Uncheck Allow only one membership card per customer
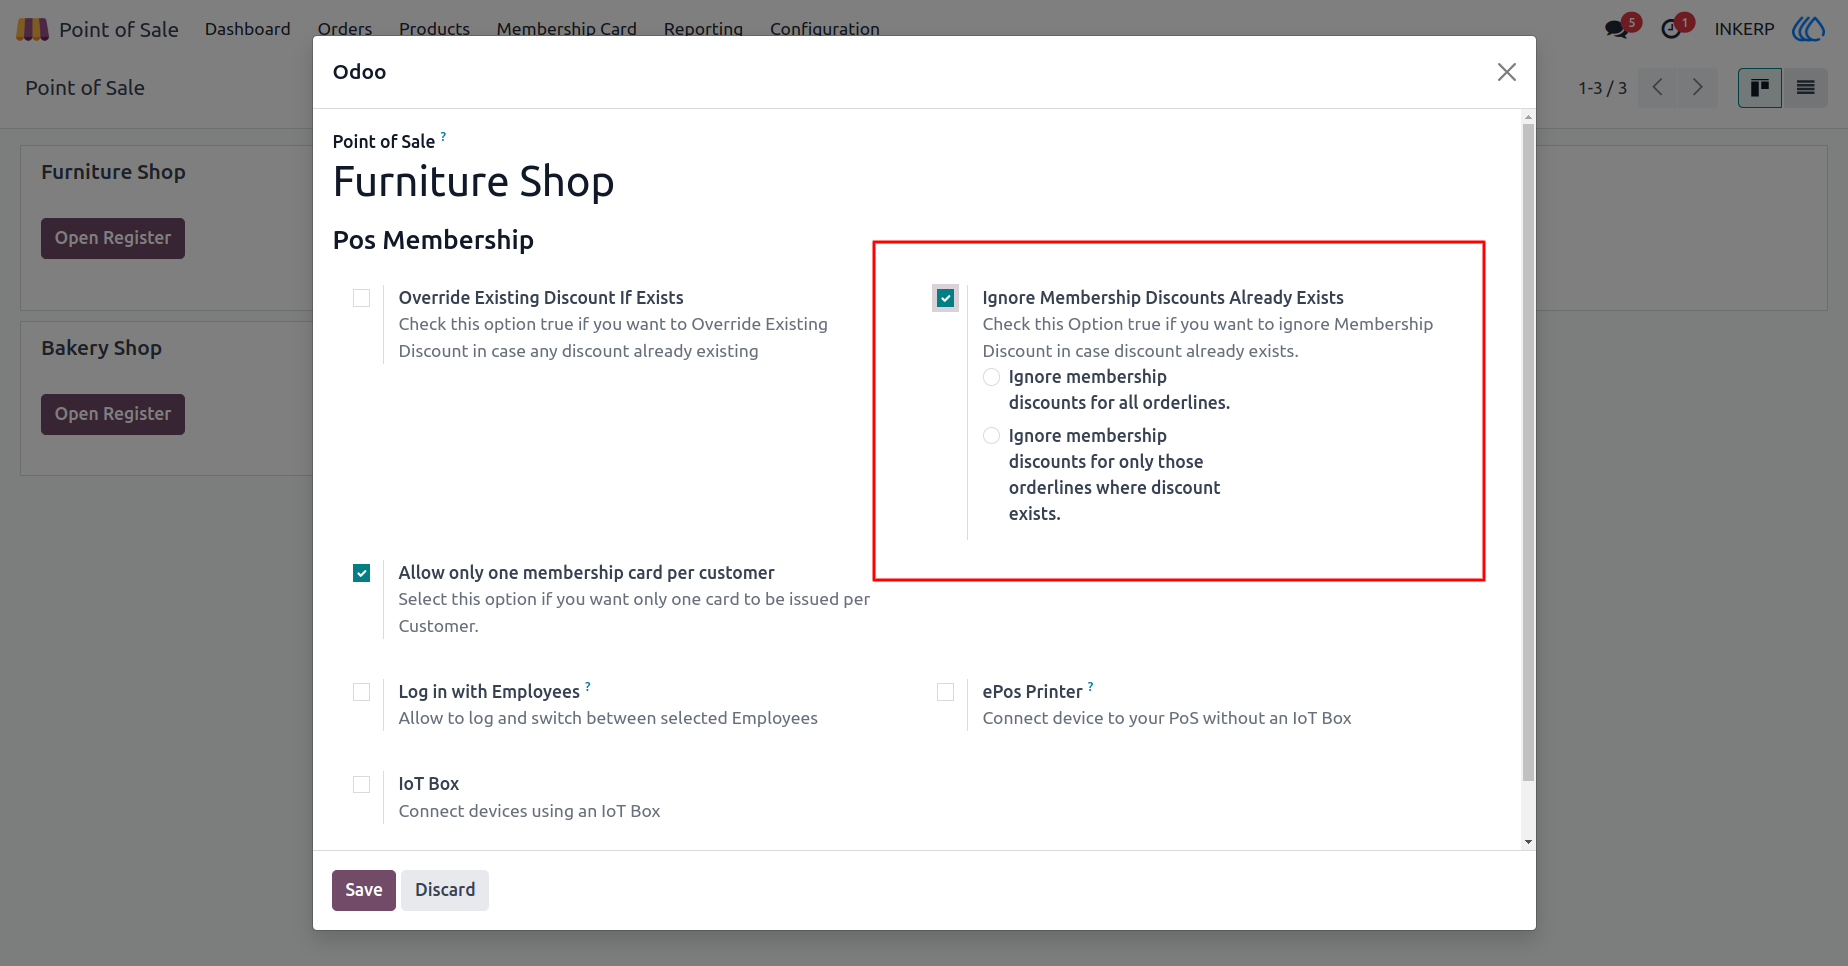 tap(361, 573)
